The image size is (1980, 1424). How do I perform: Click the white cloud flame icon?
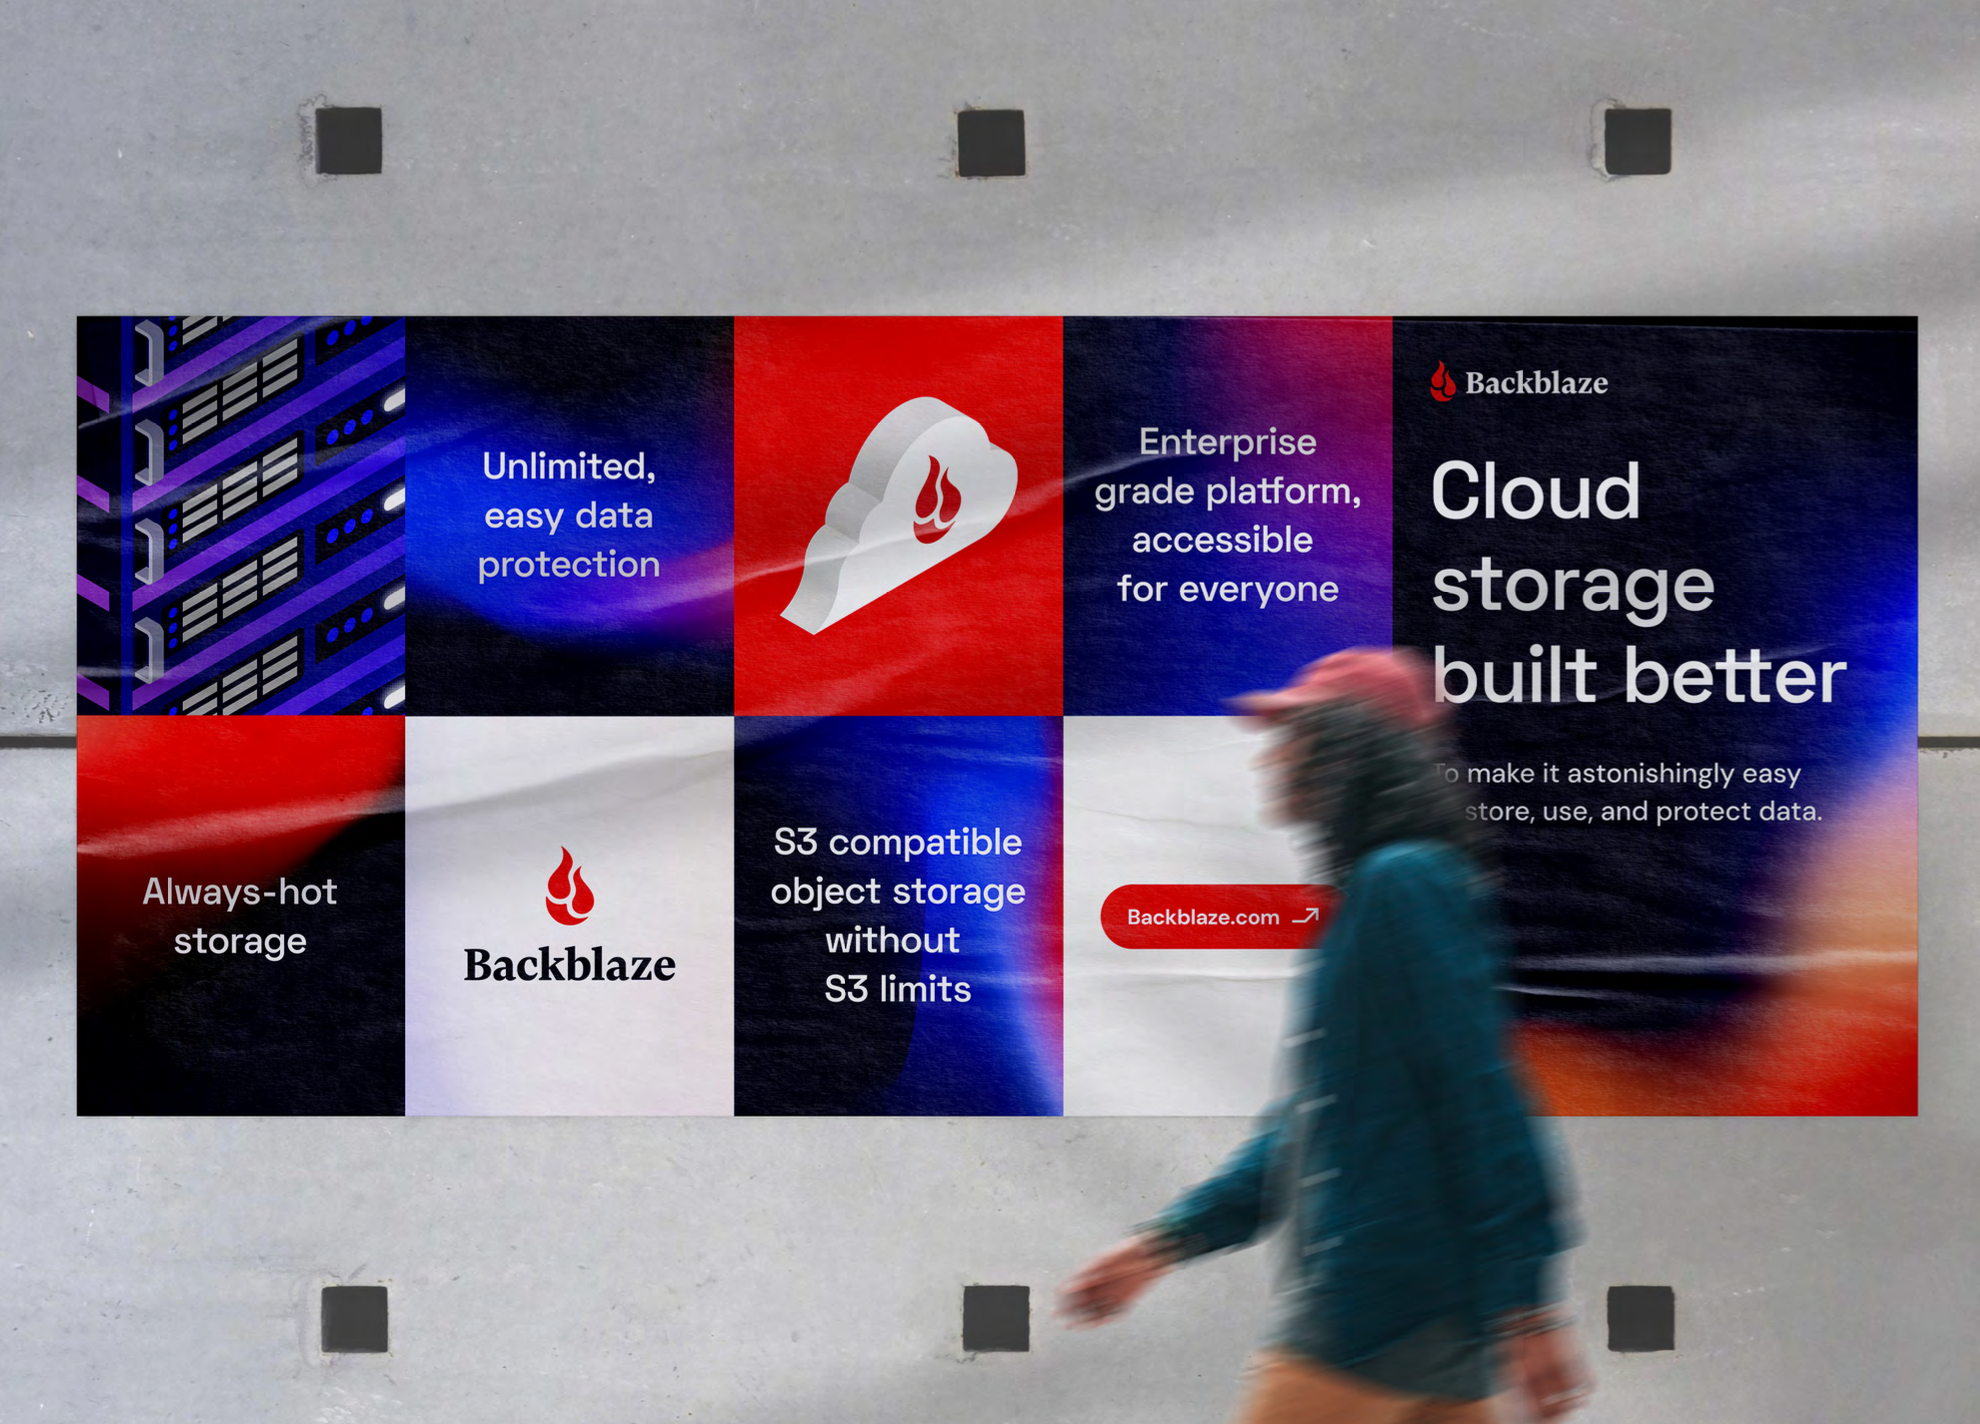[905, 513]
